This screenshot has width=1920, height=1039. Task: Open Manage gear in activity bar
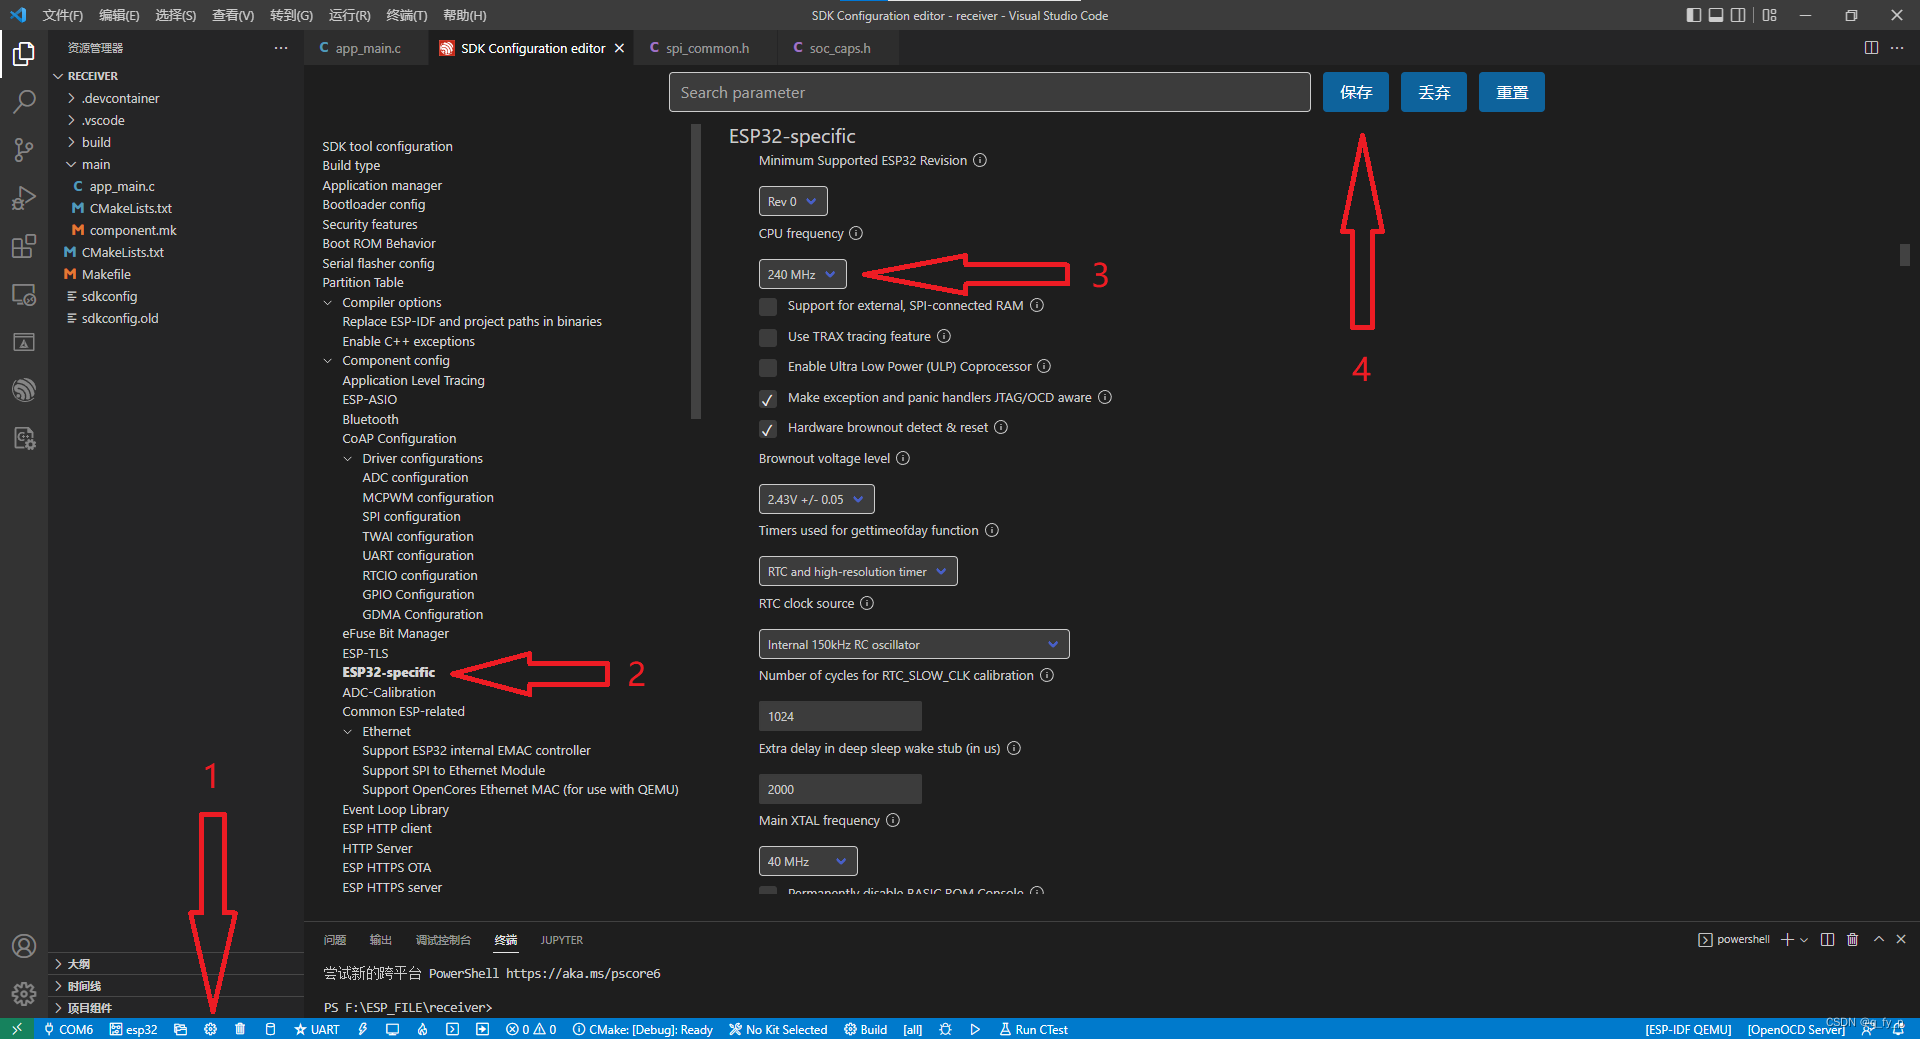(24, 994)
